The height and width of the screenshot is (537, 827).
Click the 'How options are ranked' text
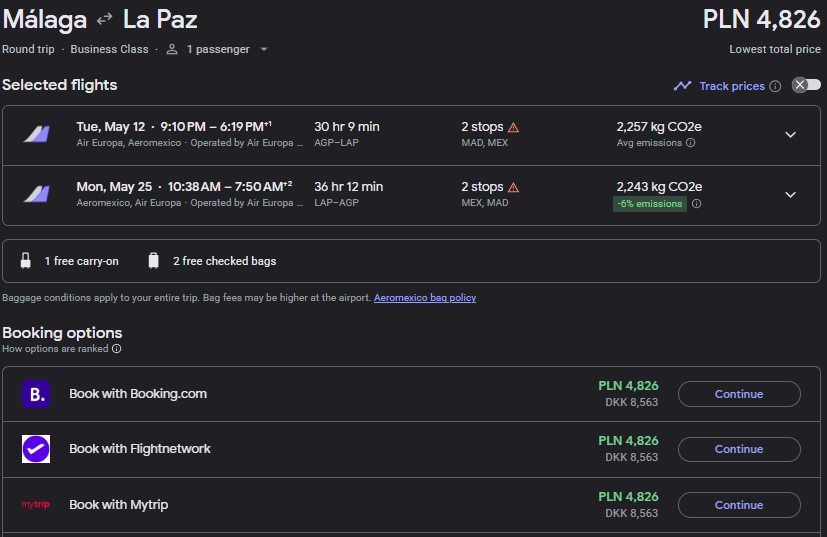pos(55,349)
